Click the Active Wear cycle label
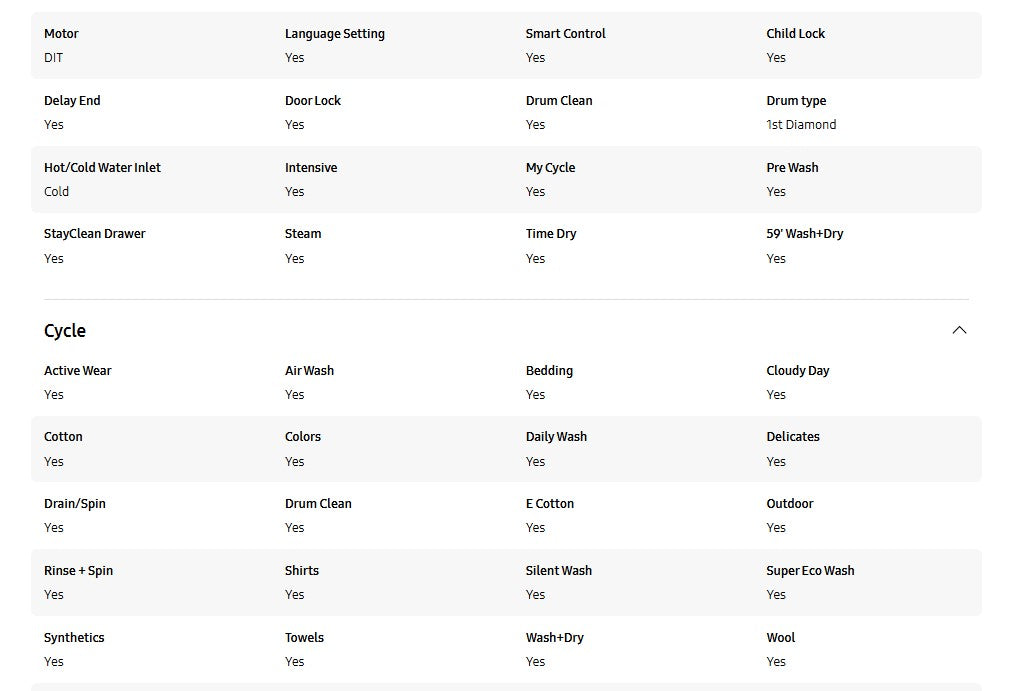The image size is (1010, 691). tap(77, 371)
